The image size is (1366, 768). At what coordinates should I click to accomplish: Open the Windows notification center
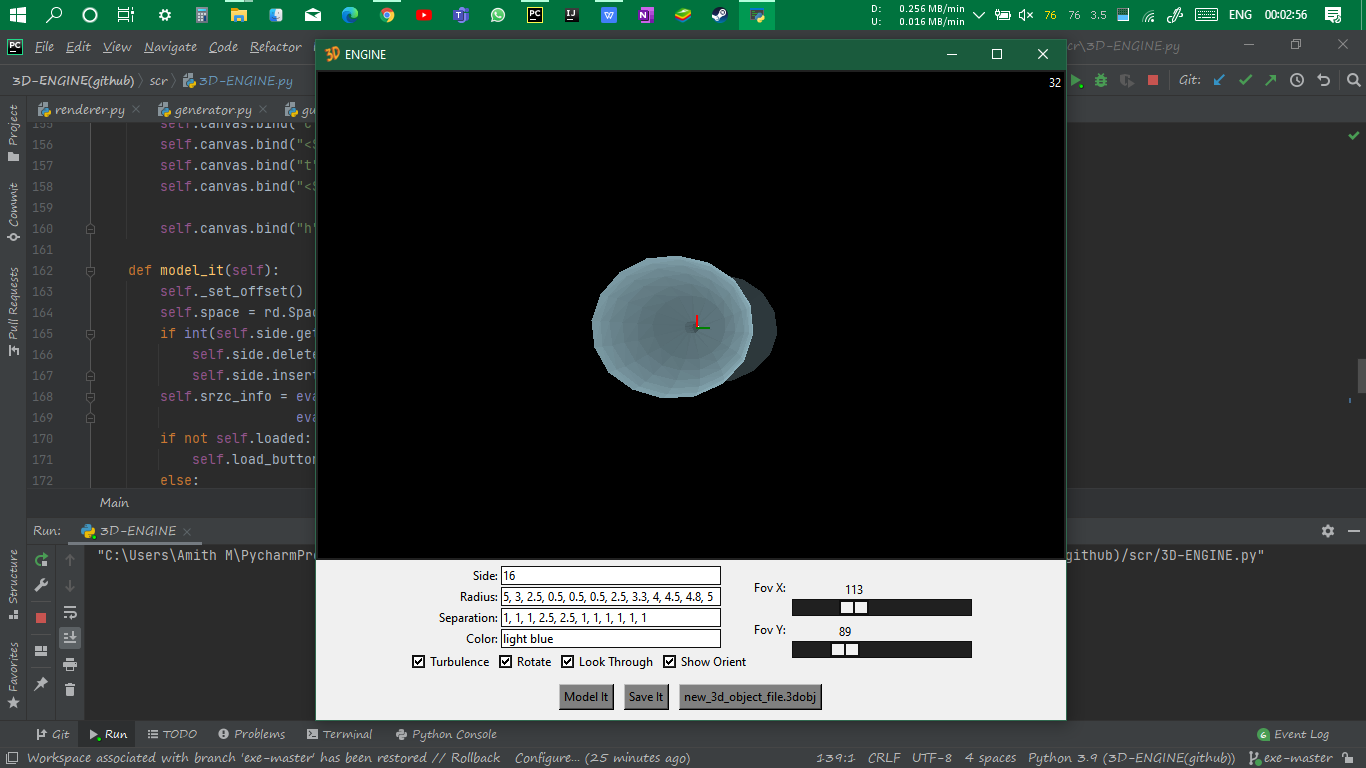pos(1333,15)
